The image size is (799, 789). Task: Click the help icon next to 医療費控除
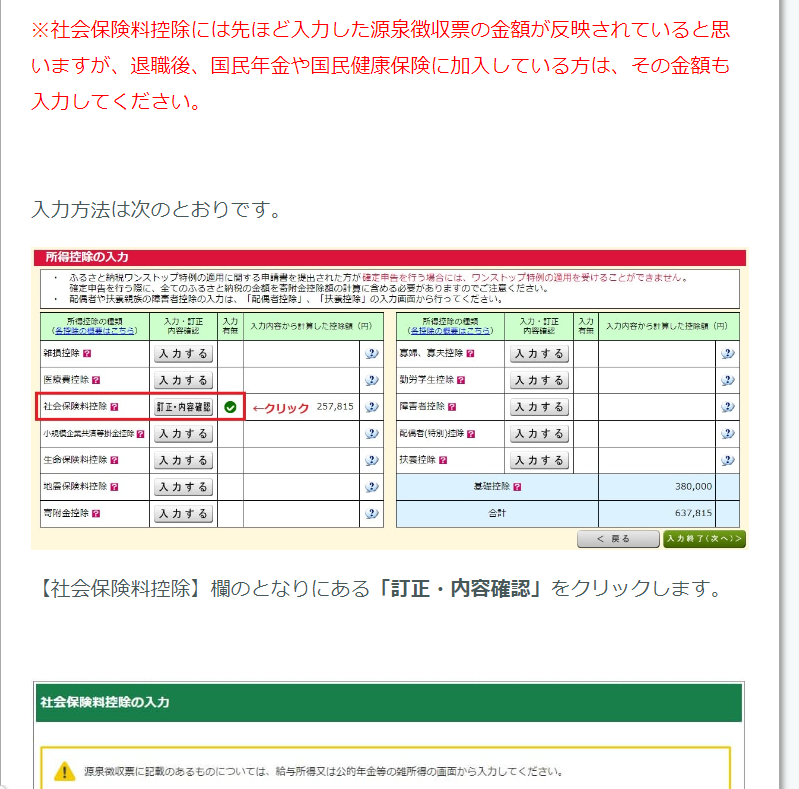tap(96, 380)
